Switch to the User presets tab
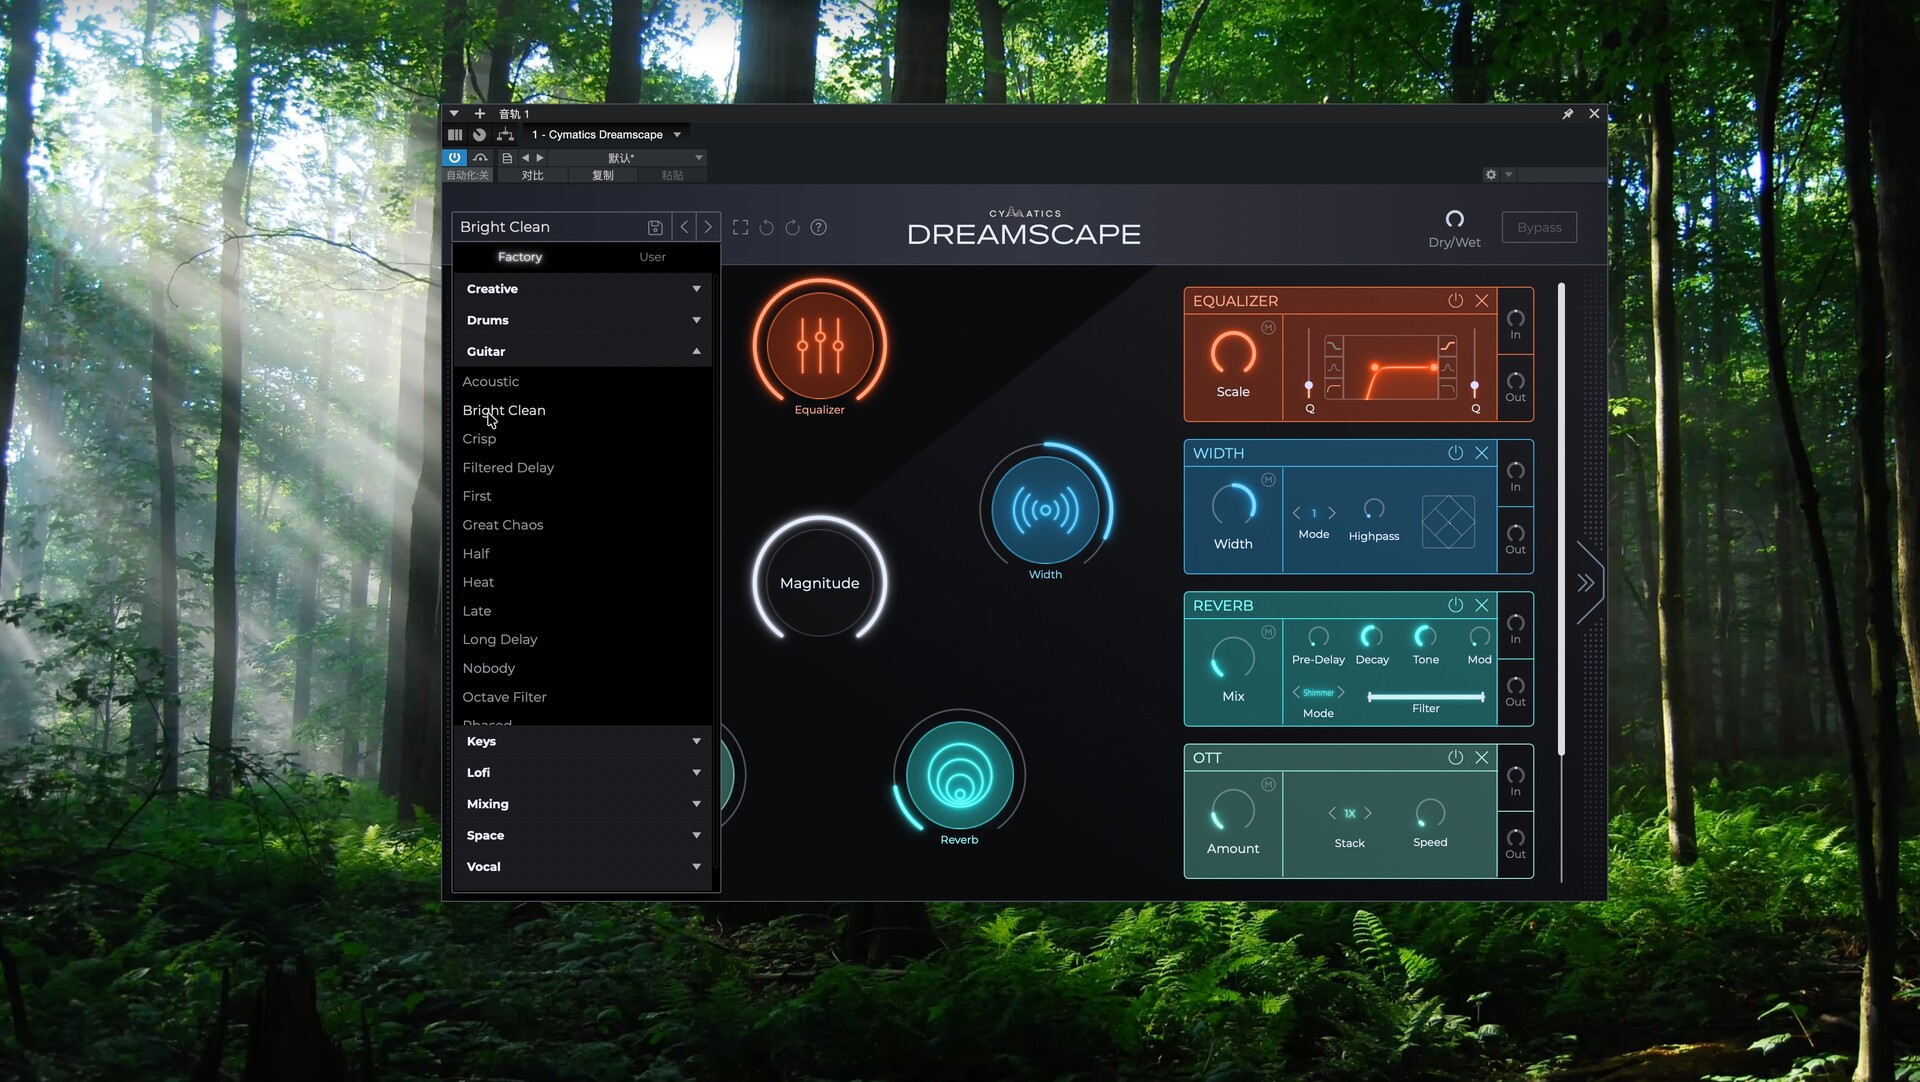Viewport: 1920px width, 1082px height. pyautogui.click(x=651, y=256)
